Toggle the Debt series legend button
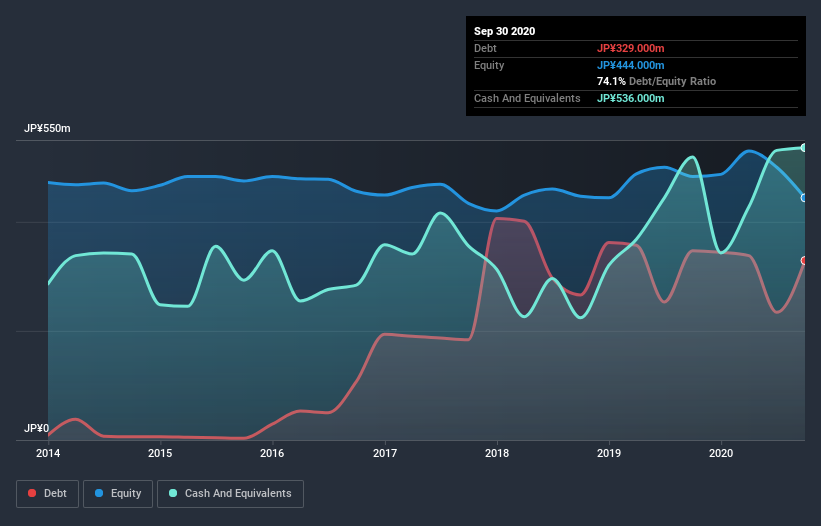Screen dimensions: 821x526 (47, 494)
